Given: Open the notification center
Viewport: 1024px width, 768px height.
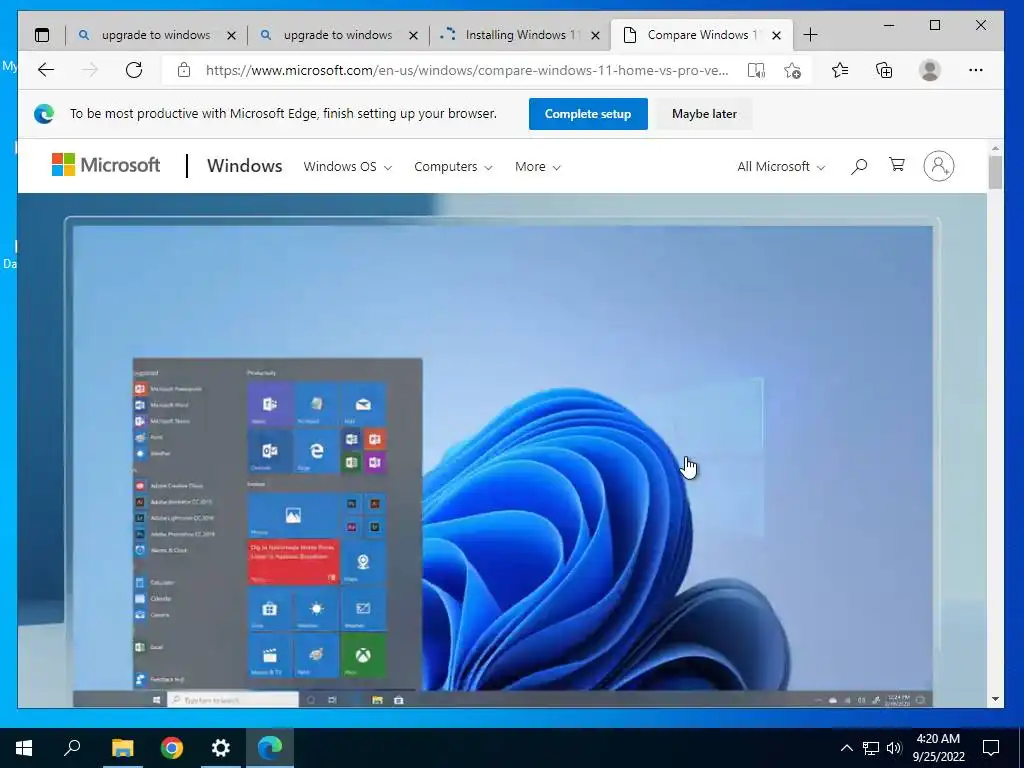Looking at the screenshot, I should [x=991, y=748].
